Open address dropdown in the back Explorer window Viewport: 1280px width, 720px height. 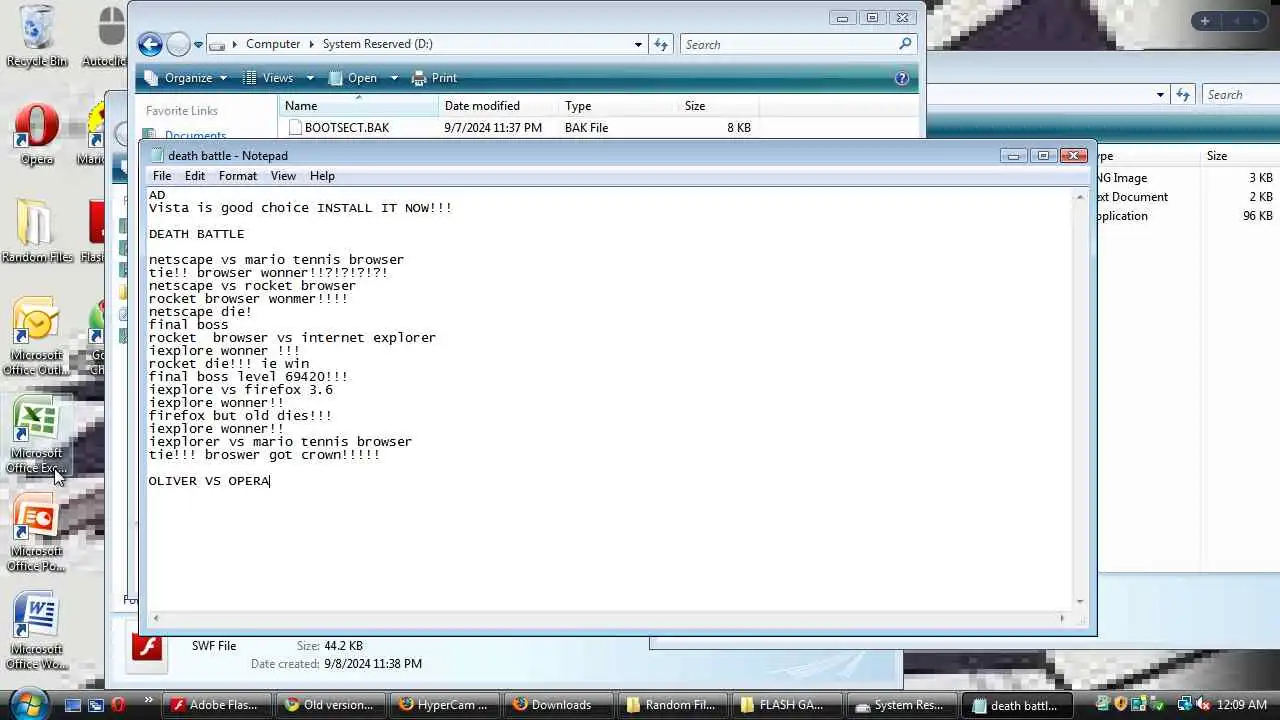1160,95
